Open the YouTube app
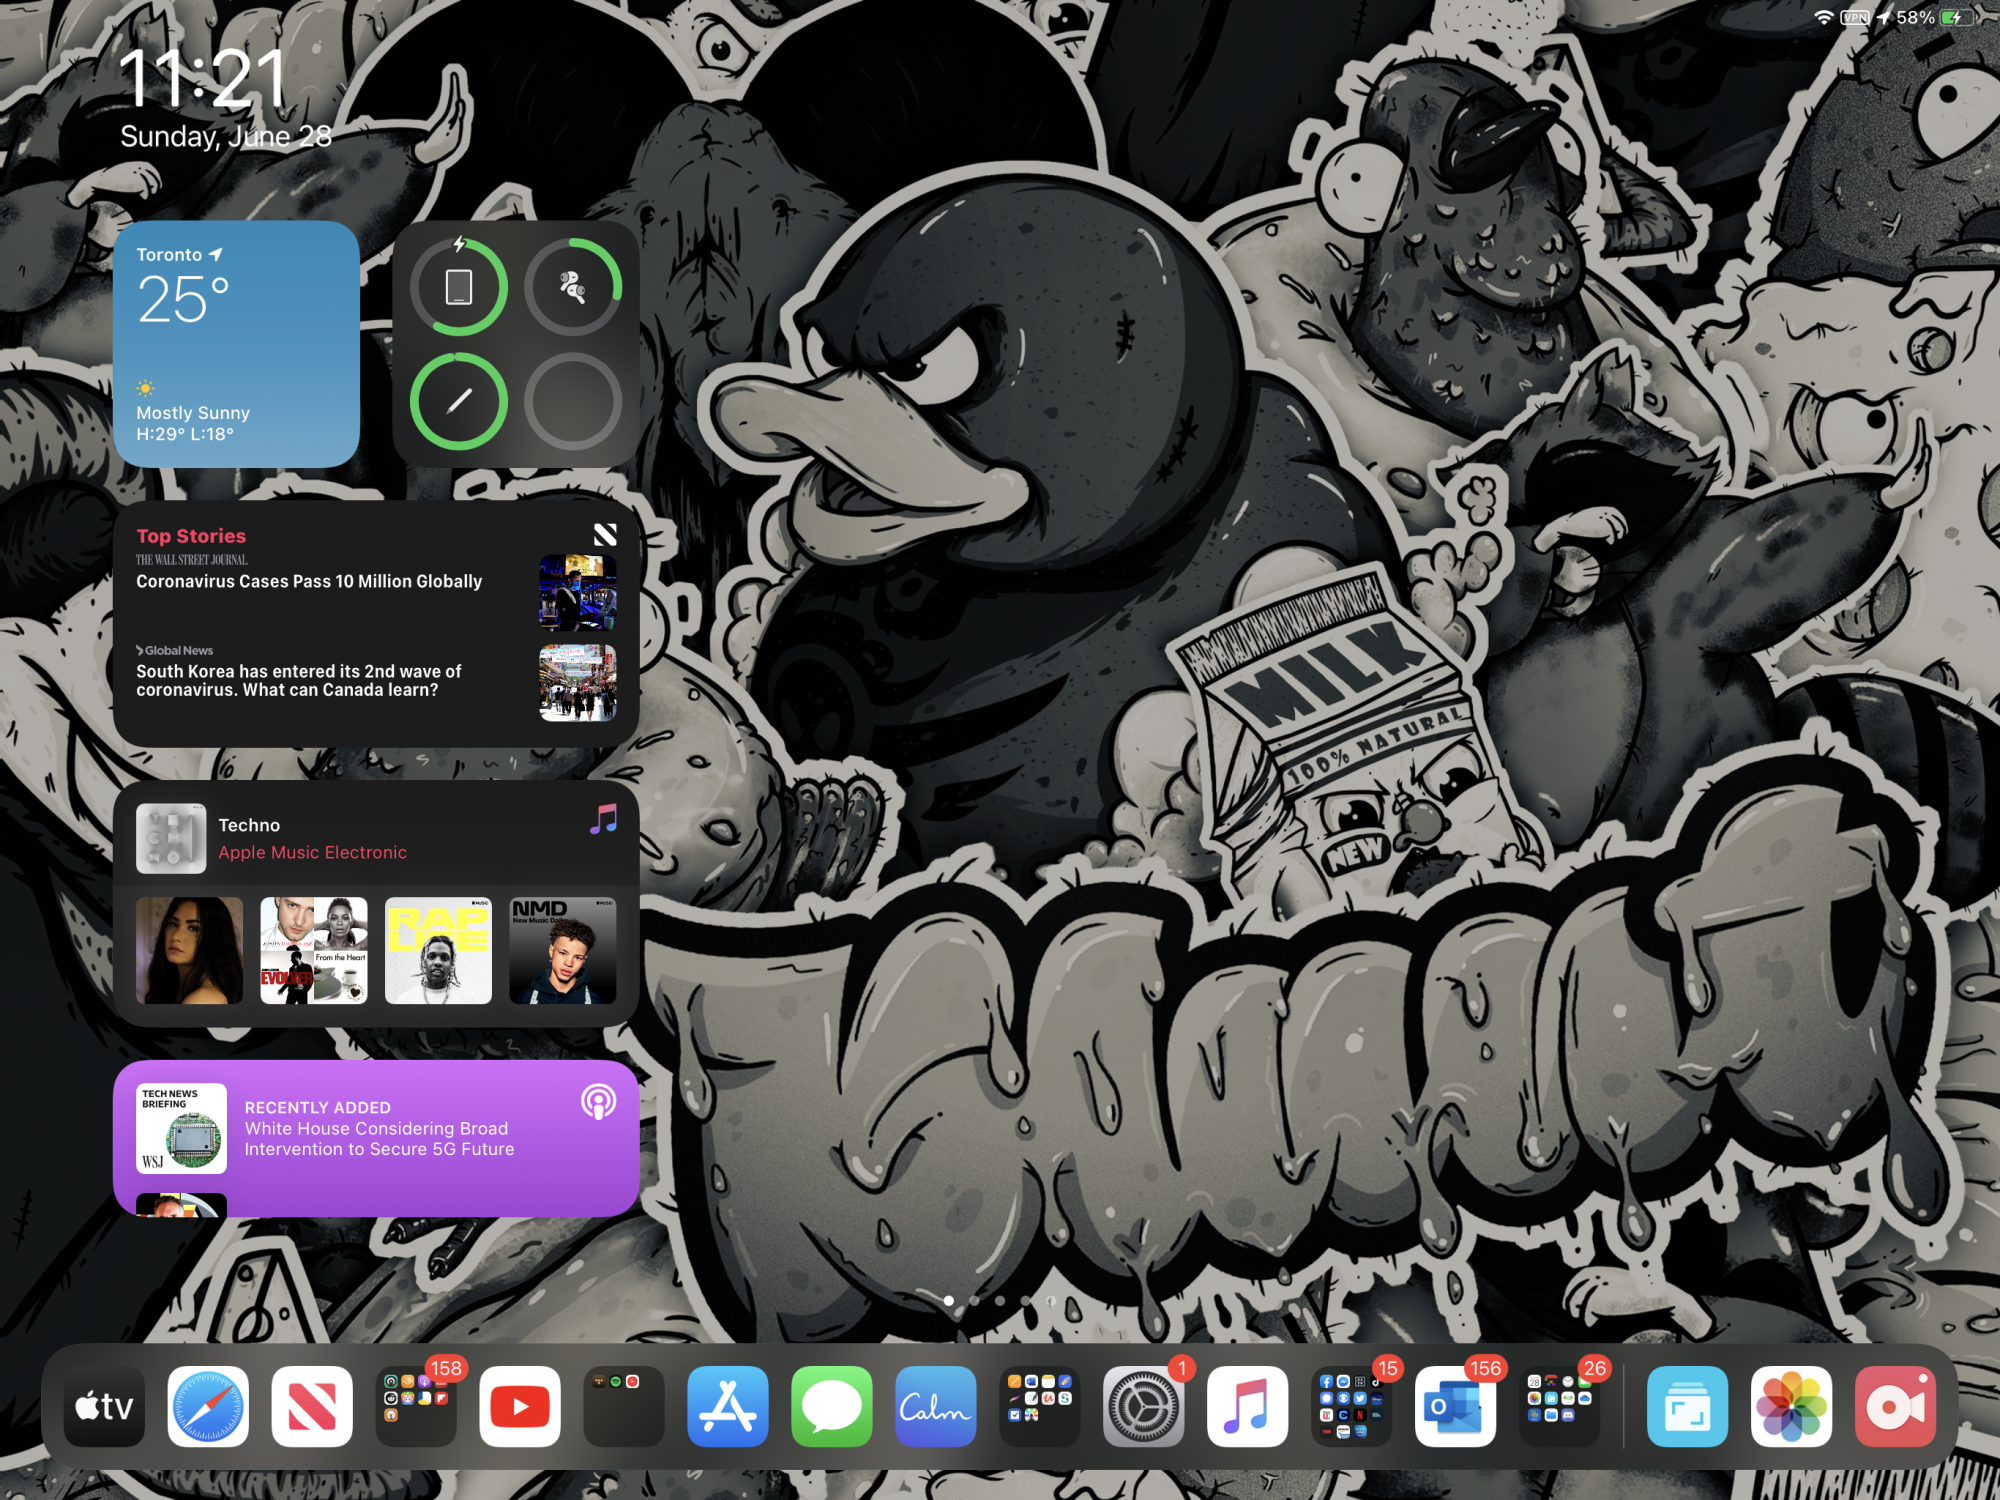 (x=520, y=1406)
